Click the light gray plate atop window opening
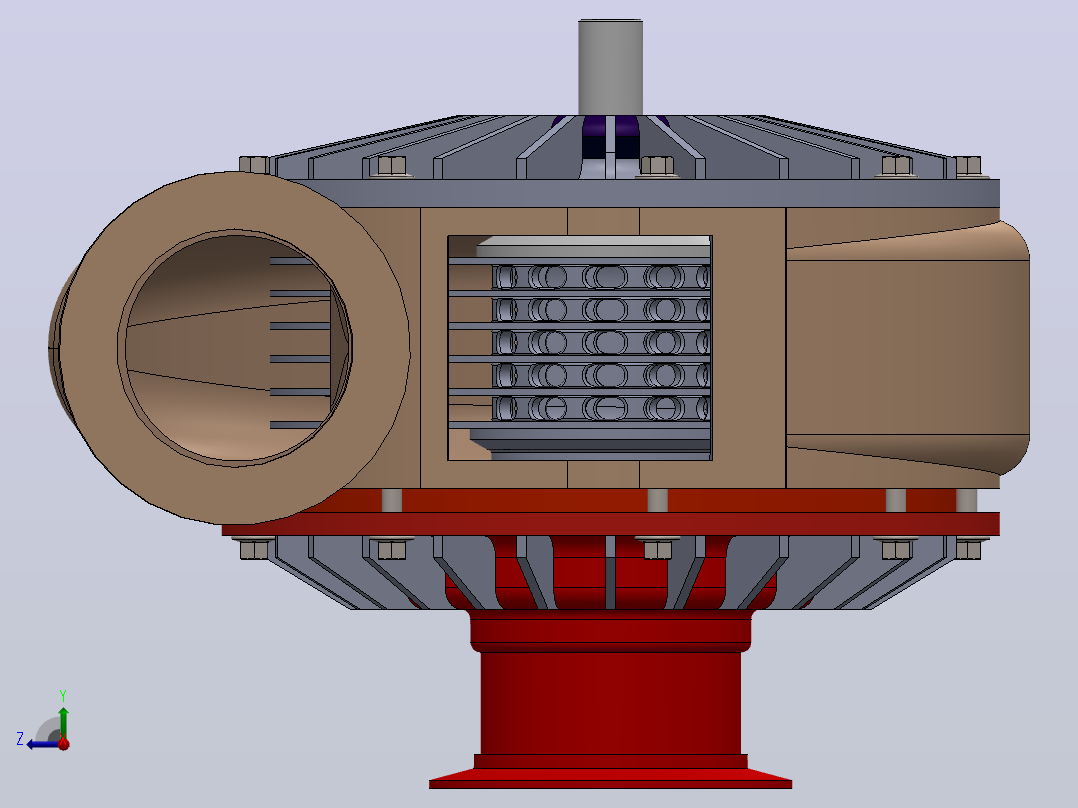 (x=593, y=245)
